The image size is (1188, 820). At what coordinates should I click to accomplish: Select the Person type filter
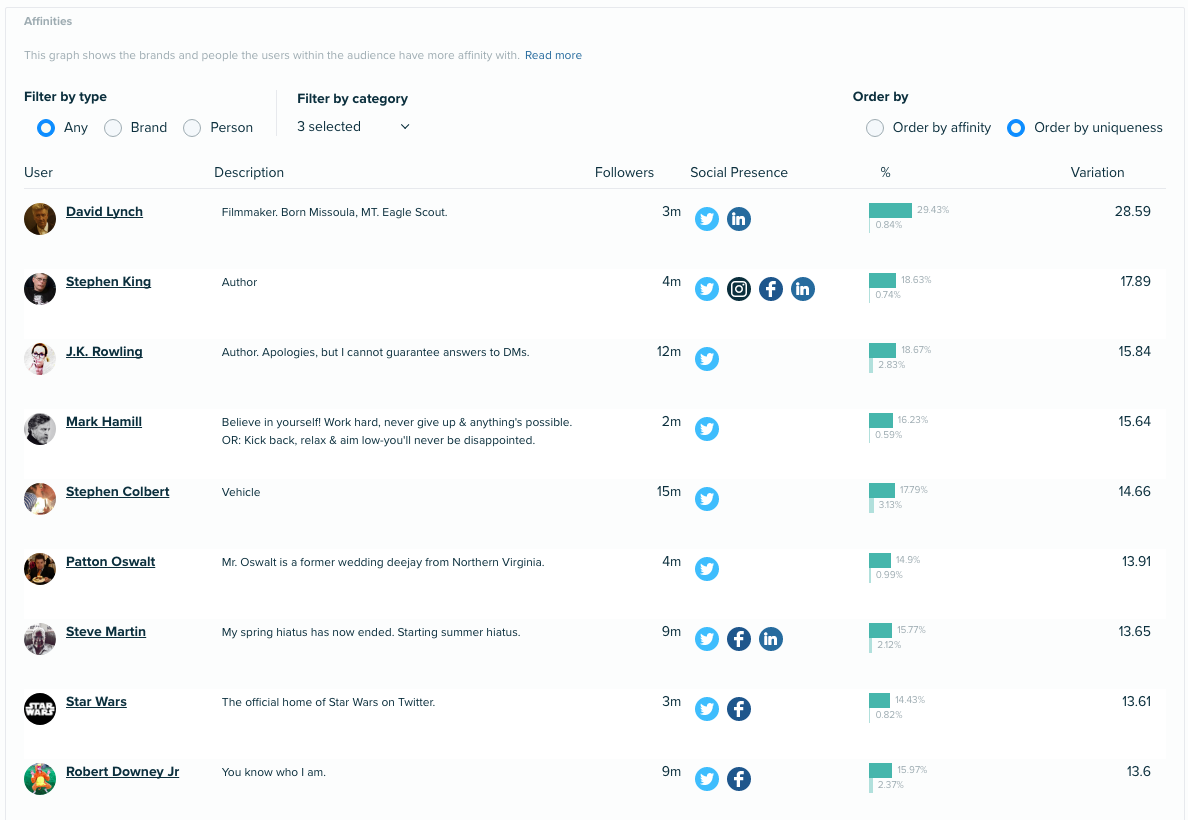pos(192,128)
